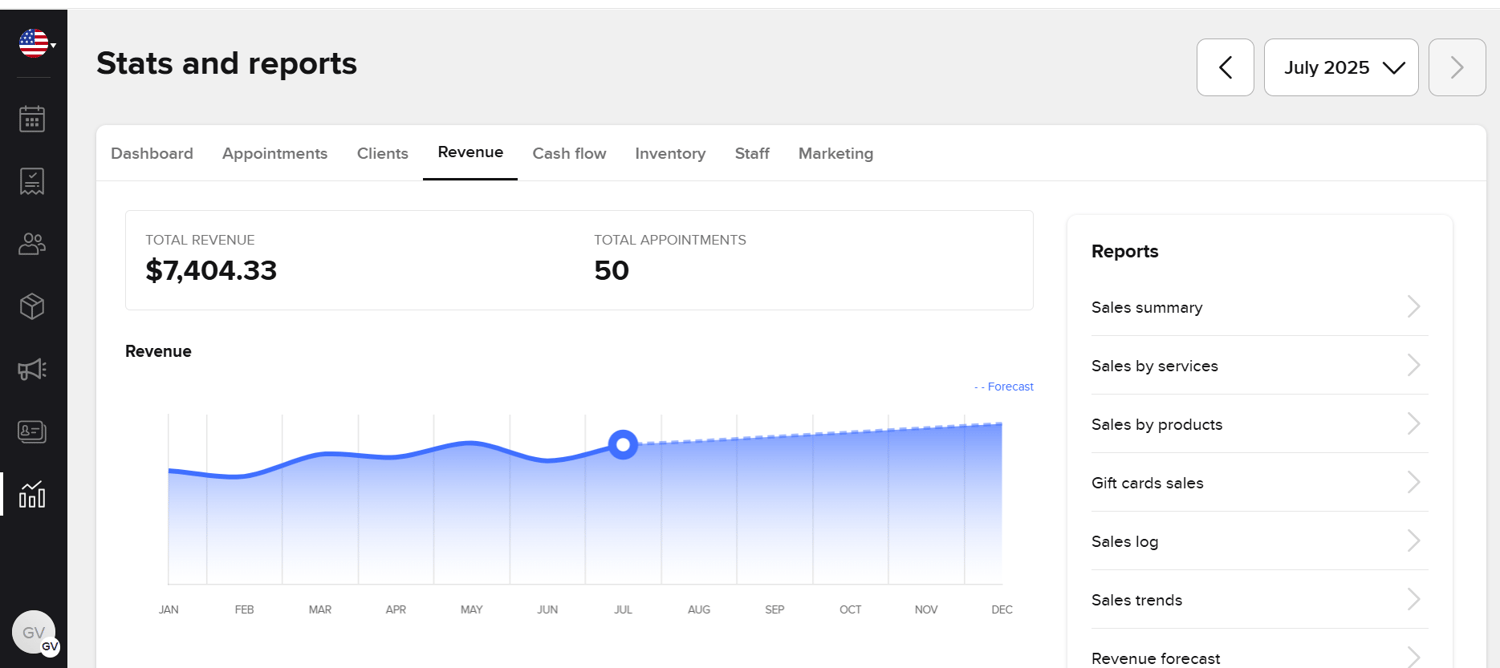Open the ID card icon in sidebar
The height and width of the screenshot is (668, 1500).
tap(32, 432)
